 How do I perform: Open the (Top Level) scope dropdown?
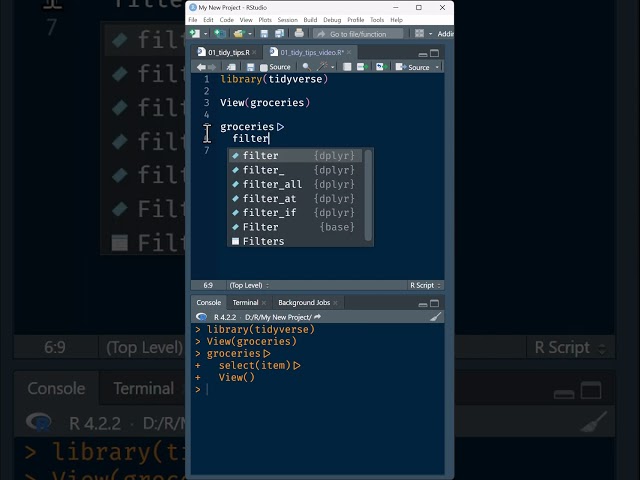pyautogui.click(x=249, y=285)
